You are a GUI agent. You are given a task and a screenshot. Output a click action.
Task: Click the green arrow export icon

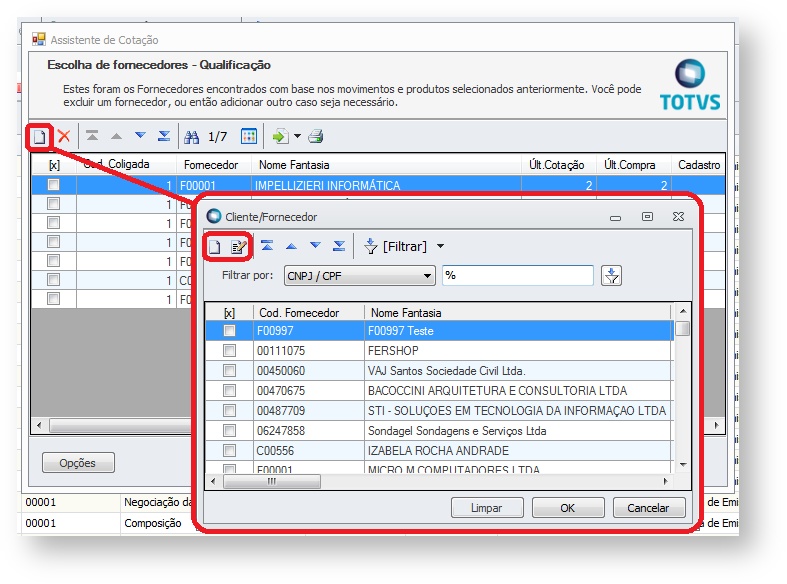coord(281,136)
